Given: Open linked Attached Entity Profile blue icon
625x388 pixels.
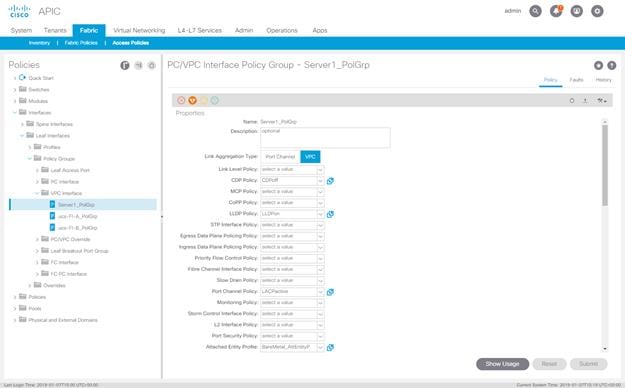Looking at the screenshot, I should (x=330, y=348).
